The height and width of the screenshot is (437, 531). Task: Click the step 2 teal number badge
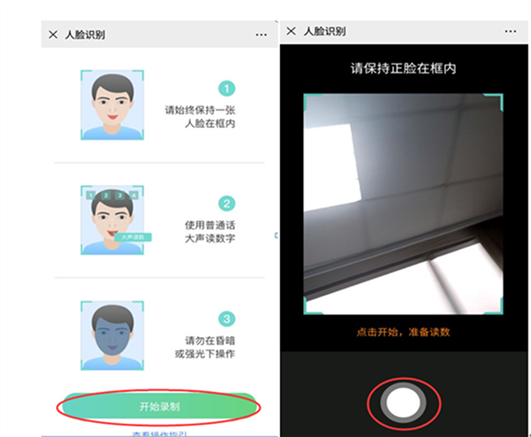[x=227, y=204]
